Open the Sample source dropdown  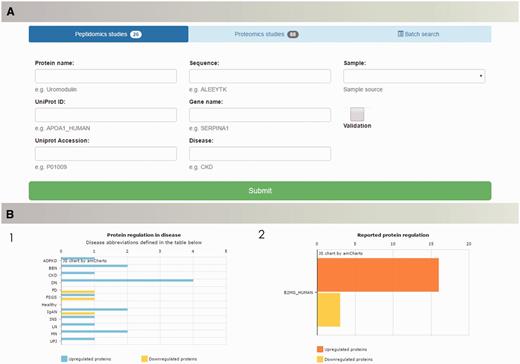(414, 76)
